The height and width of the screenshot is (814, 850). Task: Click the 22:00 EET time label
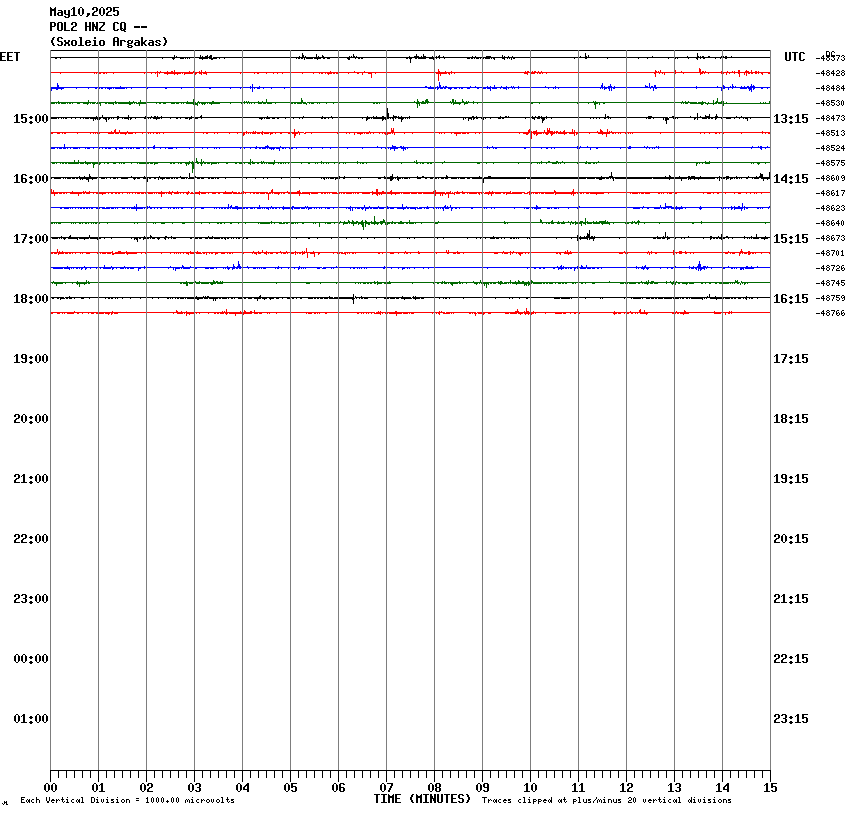pos(31,539)
